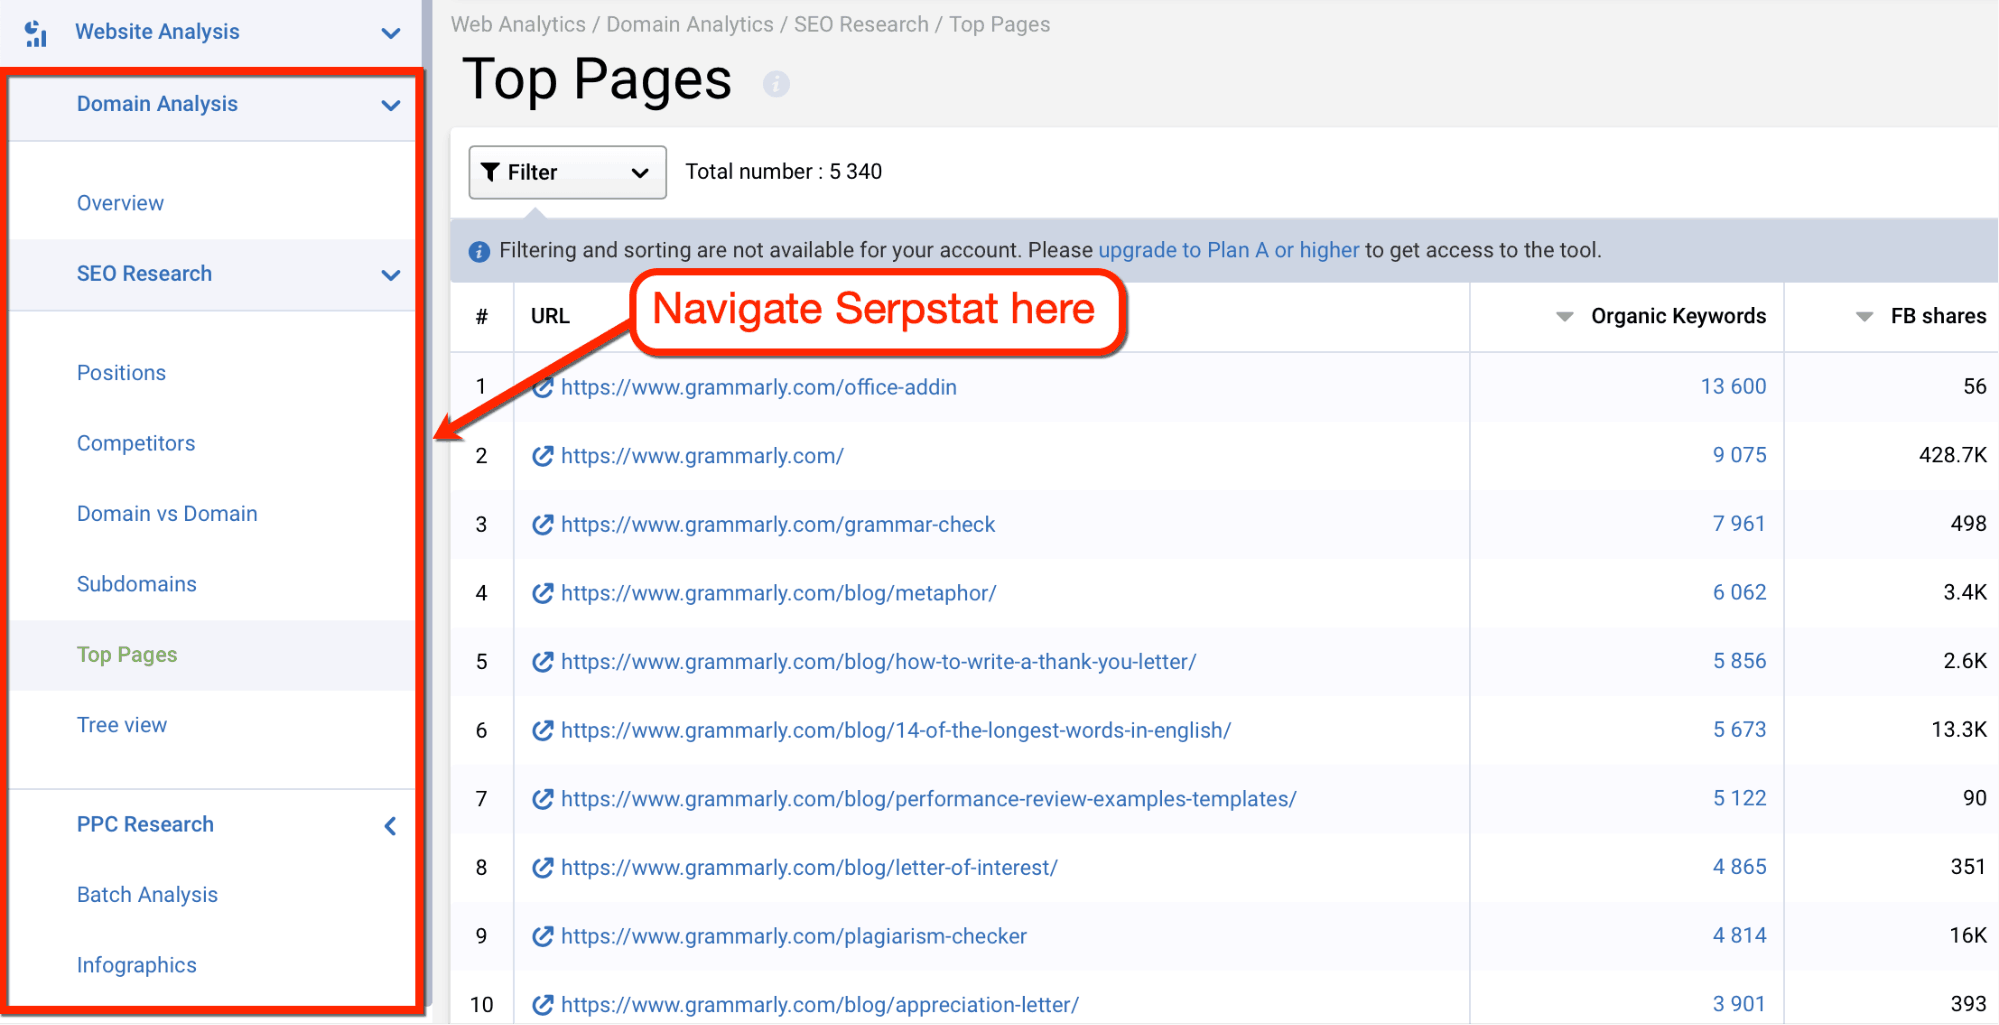Click the upgrade to Plan A or higher link
Image resolution: width=1999 pixels, height=1025 pixels.
pos(1228,250)
